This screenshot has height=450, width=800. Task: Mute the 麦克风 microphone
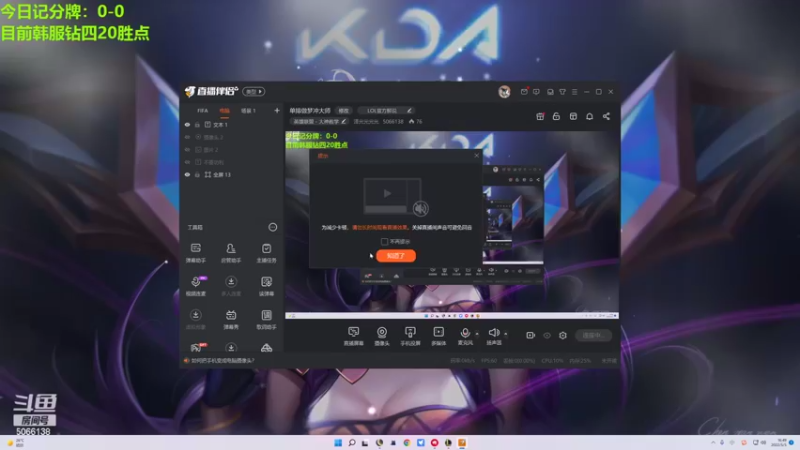(x=465, y=334)
